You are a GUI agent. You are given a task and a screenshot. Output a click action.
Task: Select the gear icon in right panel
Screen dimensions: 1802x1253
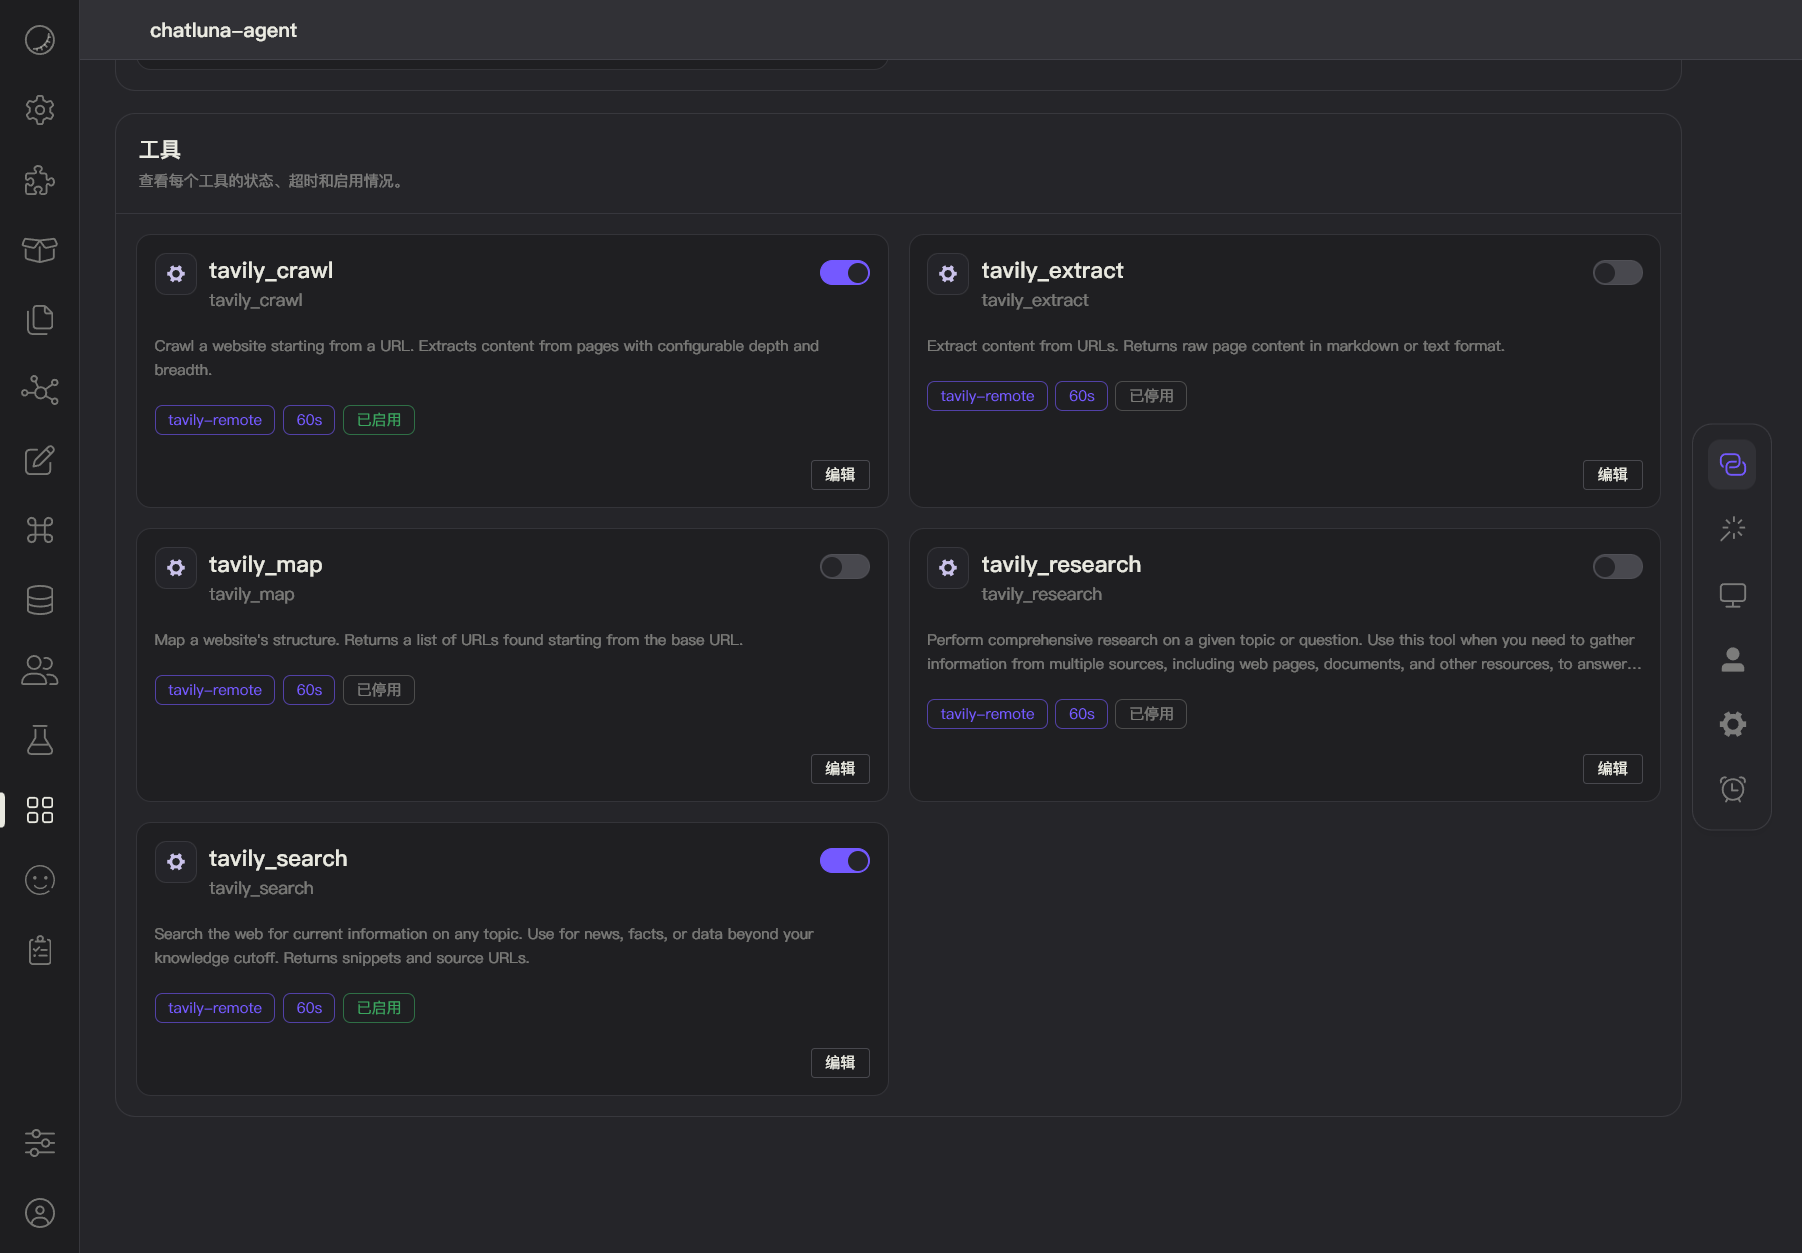click(1732, 724)
